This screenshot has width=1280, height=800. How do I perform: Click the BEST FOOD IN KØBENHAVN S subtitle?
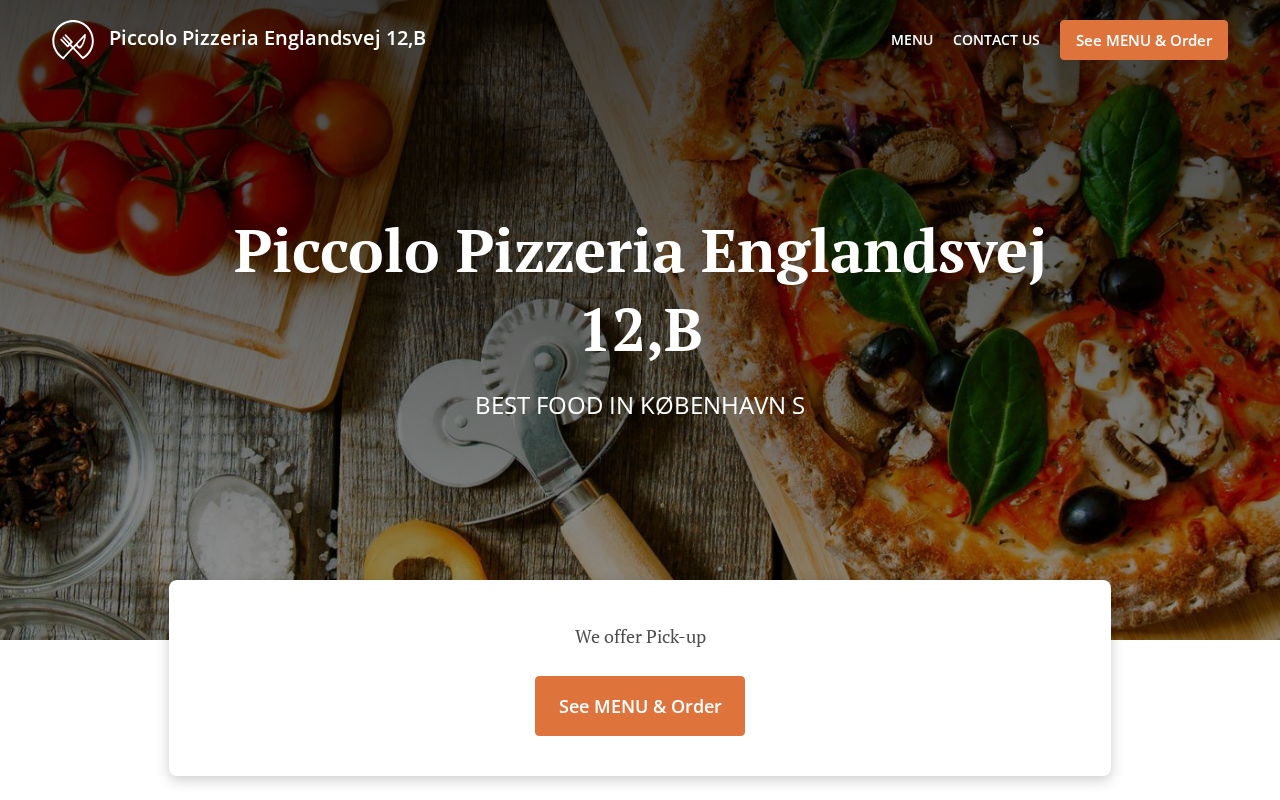(x=640, y=405)
